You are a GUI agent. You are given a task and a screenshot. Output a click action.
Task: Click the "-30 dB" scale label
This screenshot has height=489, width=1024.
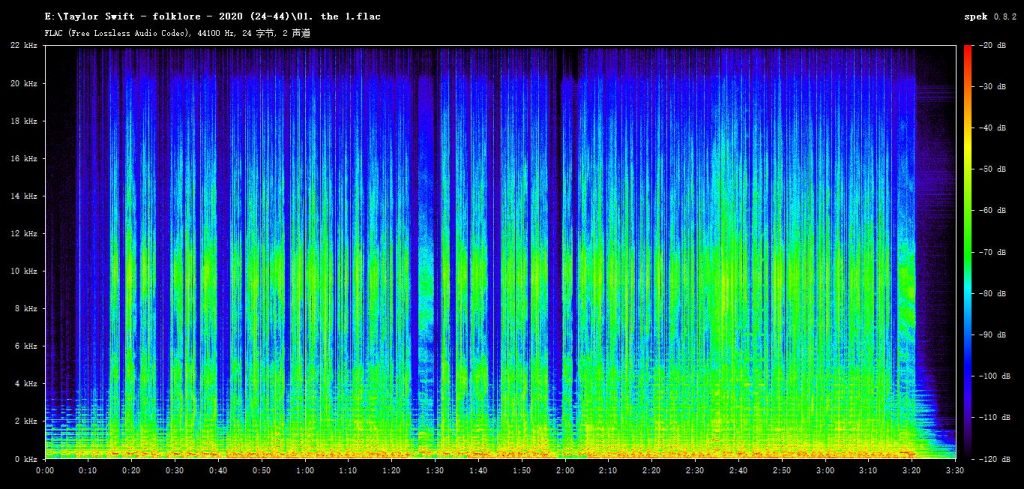(993, 86)
